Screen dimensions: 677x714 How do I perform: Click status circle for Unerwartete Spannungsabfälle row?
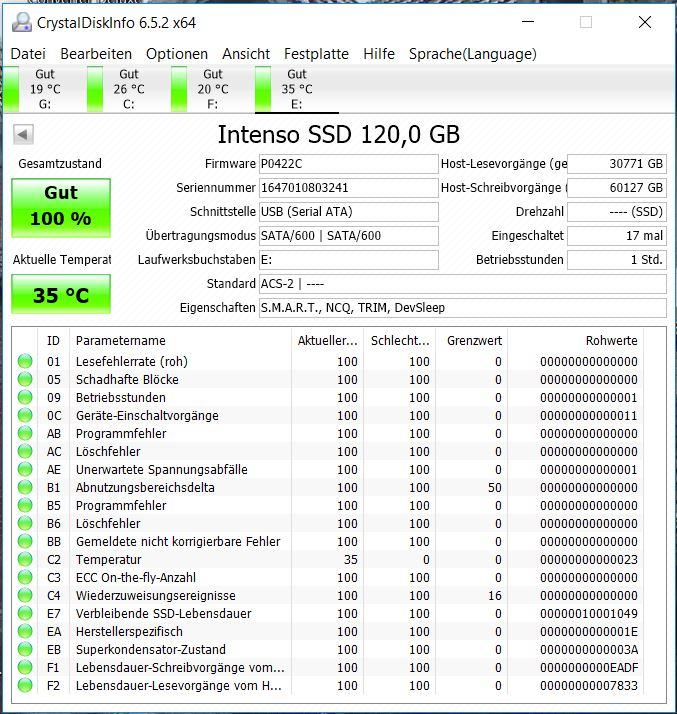tap(25, 469)
